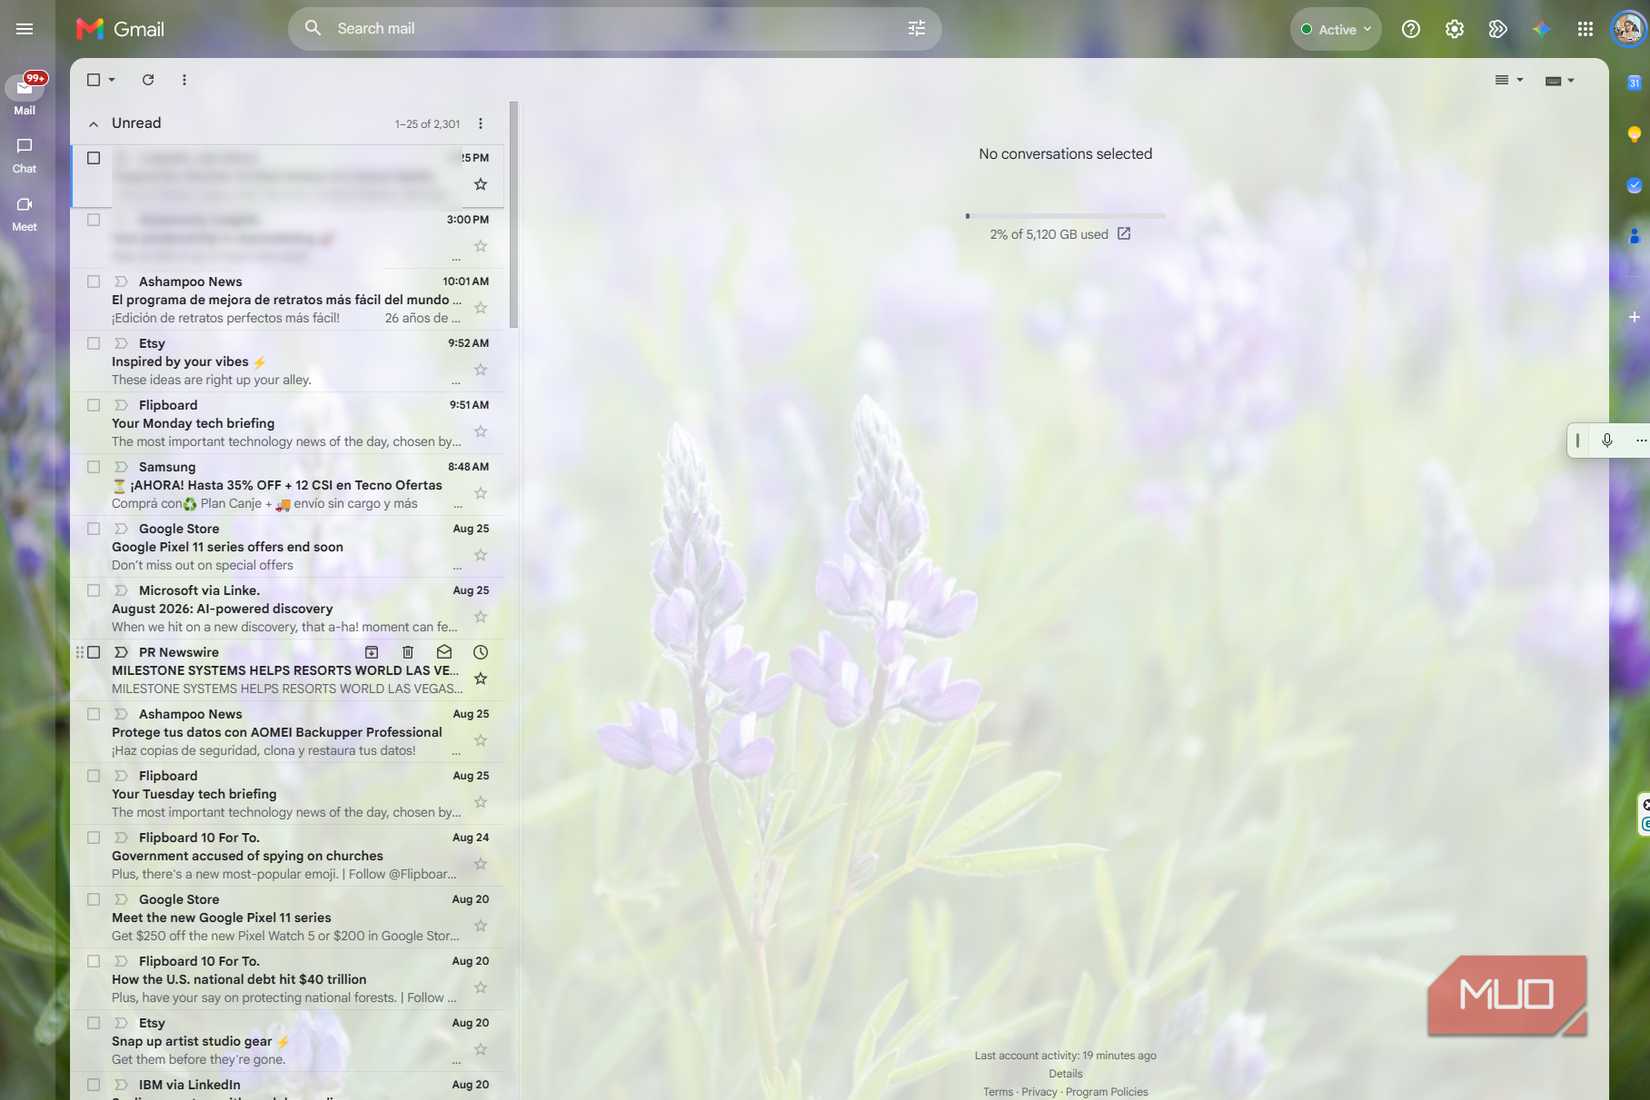Open Flipboard Your Tuesday tech briefing email
This screenshot has width=1650, height=1100.
(288, 794)
